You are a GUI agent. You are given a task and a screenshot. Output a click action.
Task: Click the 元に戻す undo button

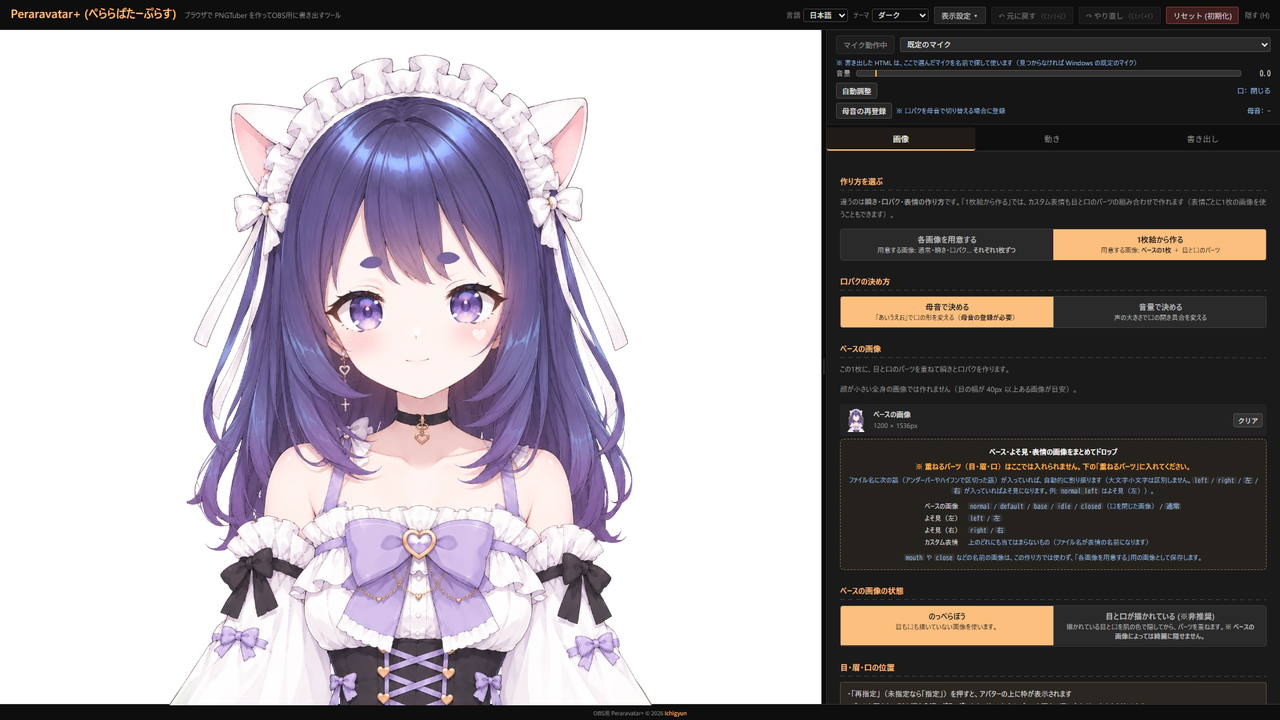[1031, 15]
